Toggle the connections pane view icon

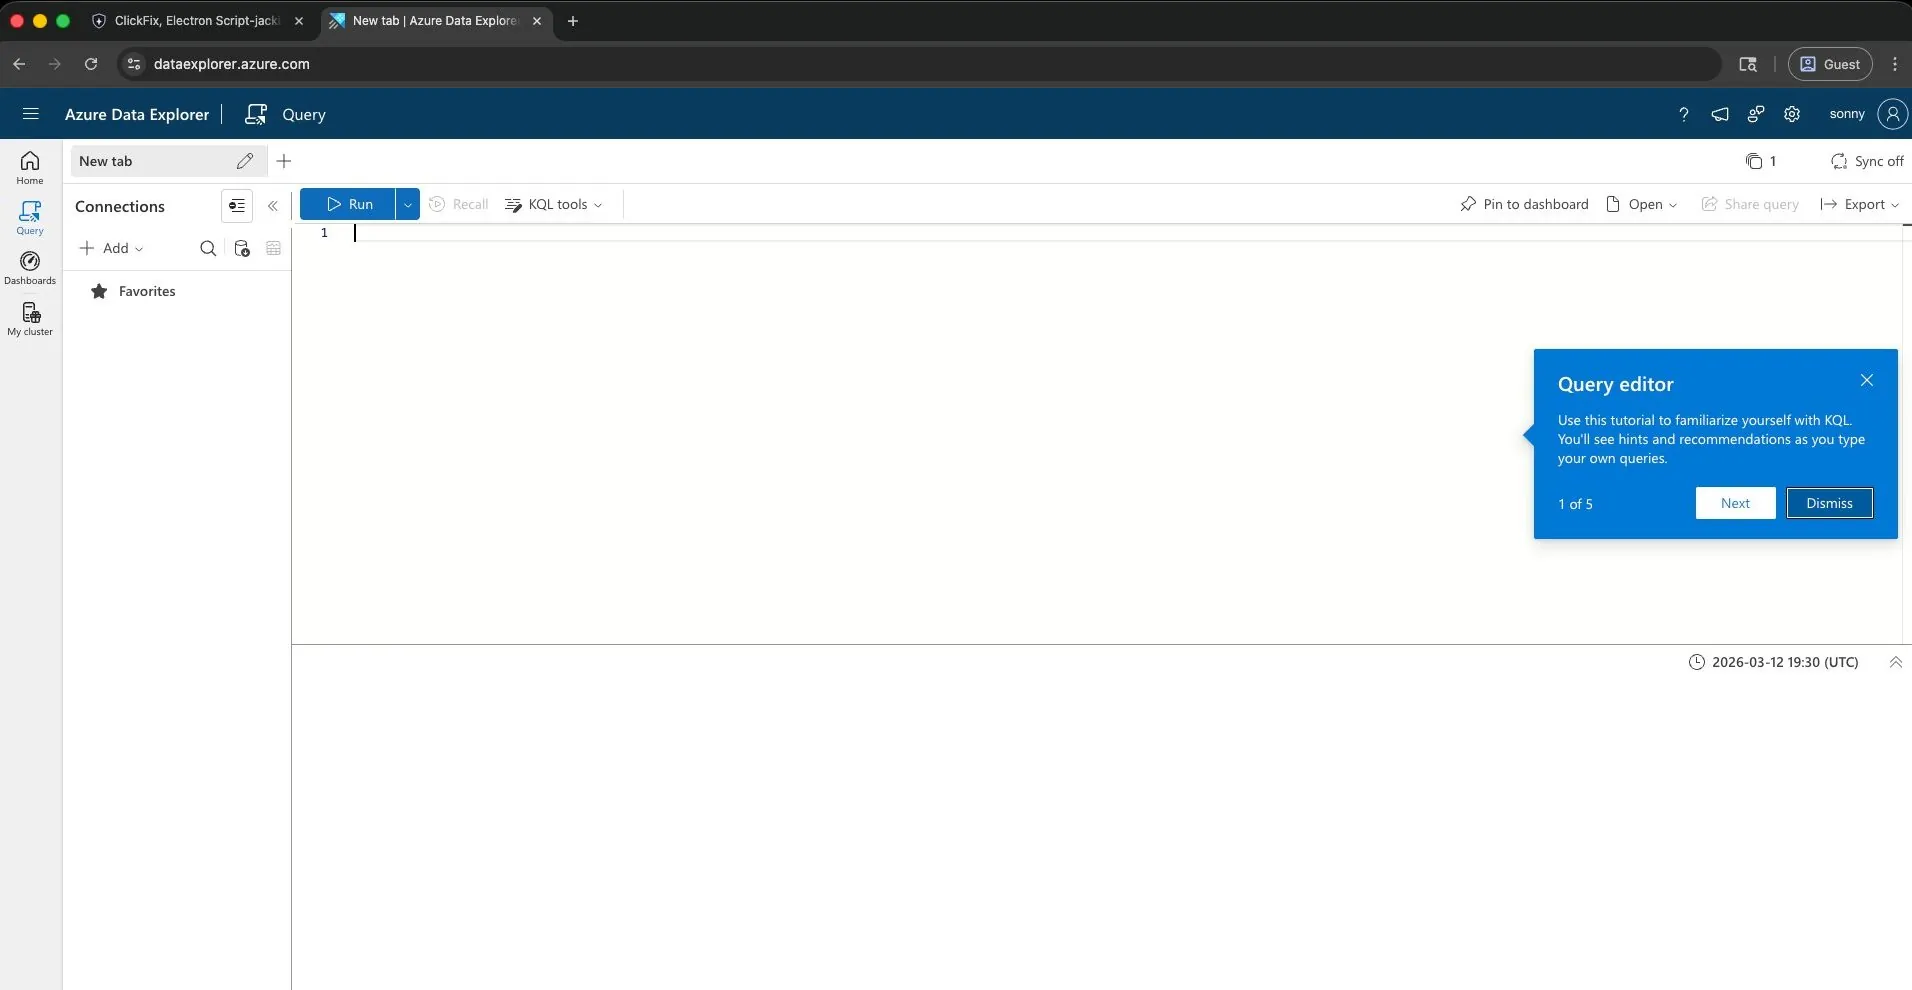click(237, 206)
